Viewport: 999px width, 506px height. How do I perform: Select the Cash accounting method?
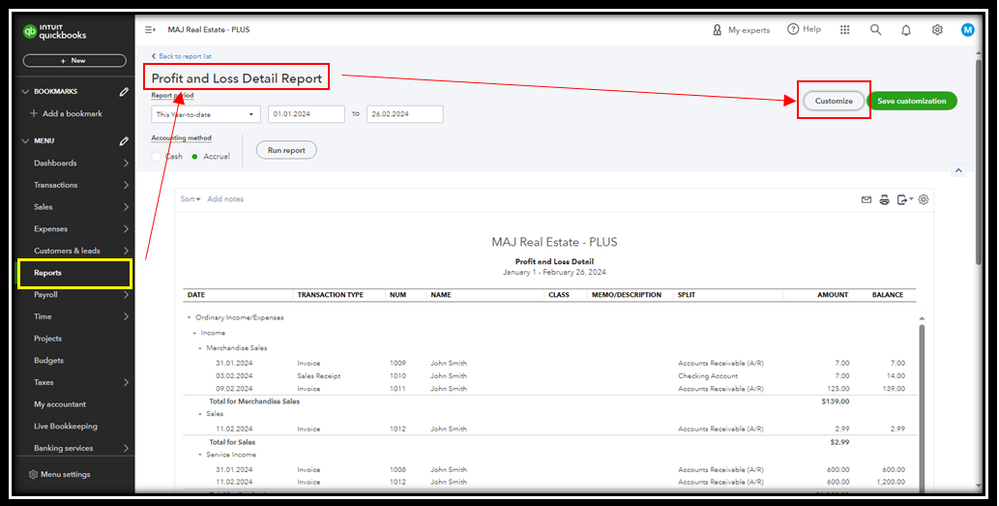click(x=157, y=156)
